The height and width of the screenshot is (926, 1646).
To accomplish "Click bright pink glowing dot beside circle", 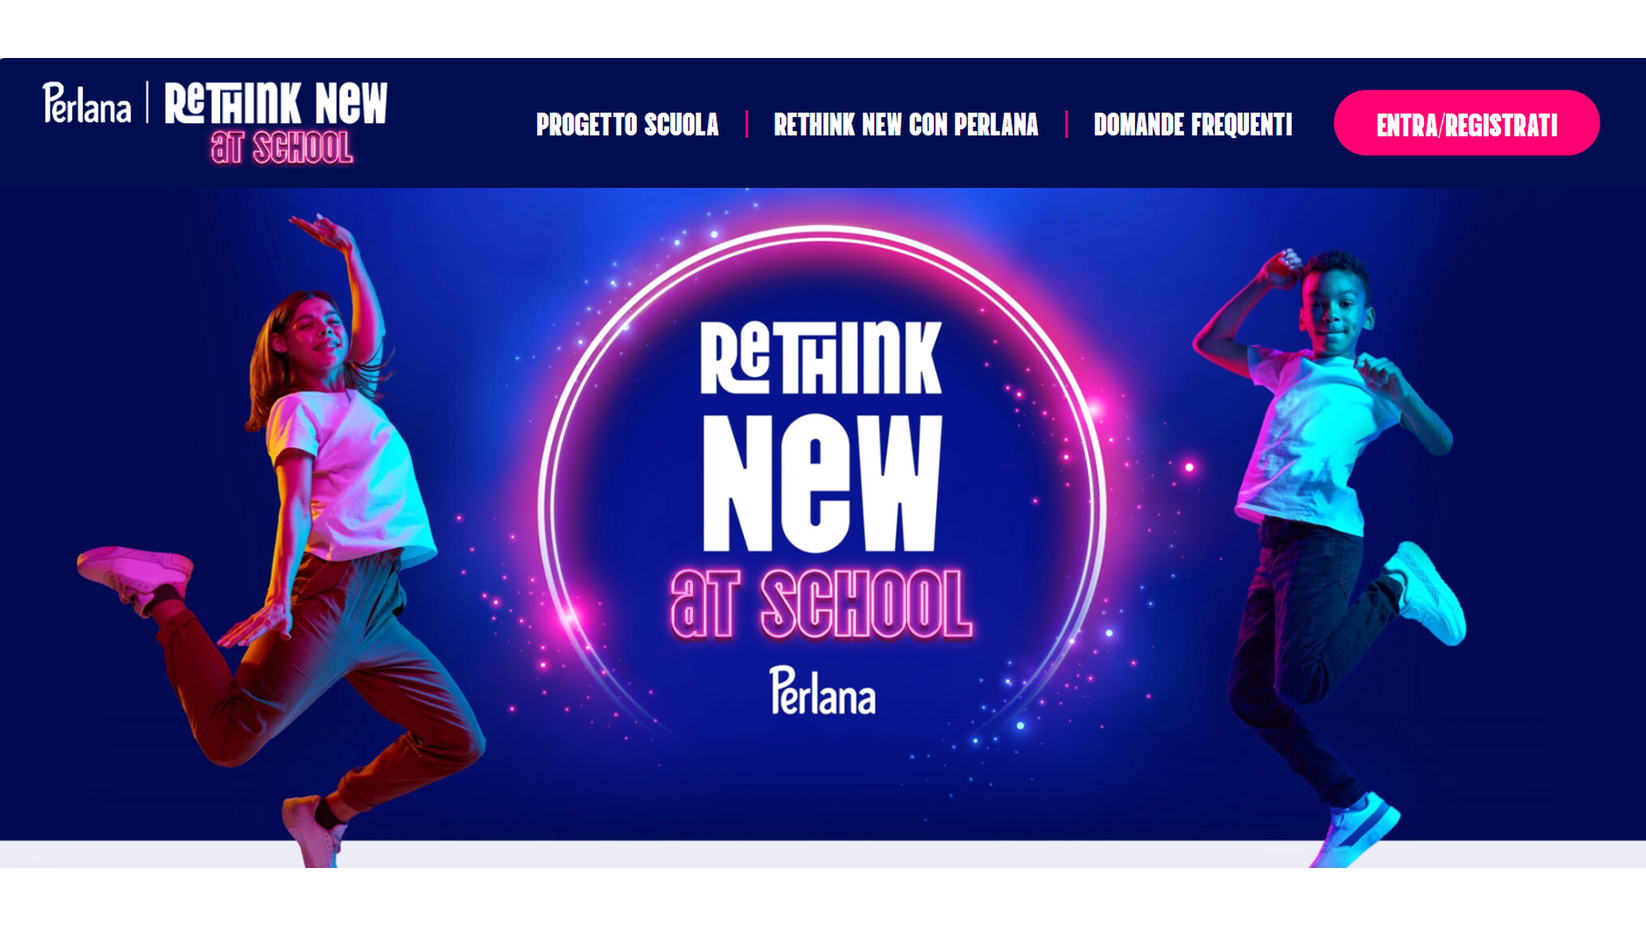I will coord(1189,467).
